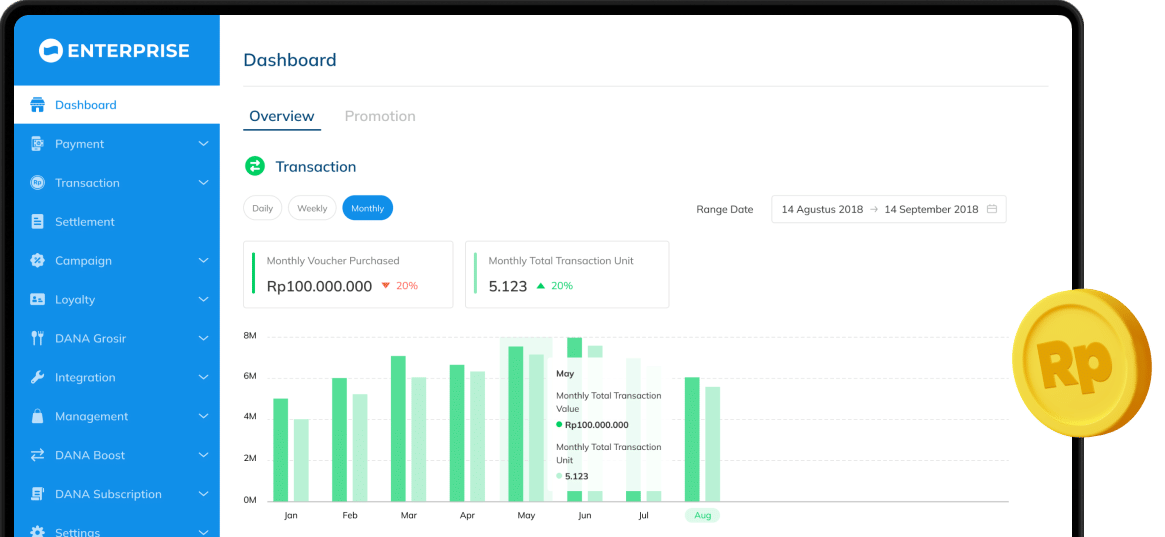Viewport: 1165px width, 537px height.
Task: Click the Dashboard storefront icon
Action: (x=37, y=105)
